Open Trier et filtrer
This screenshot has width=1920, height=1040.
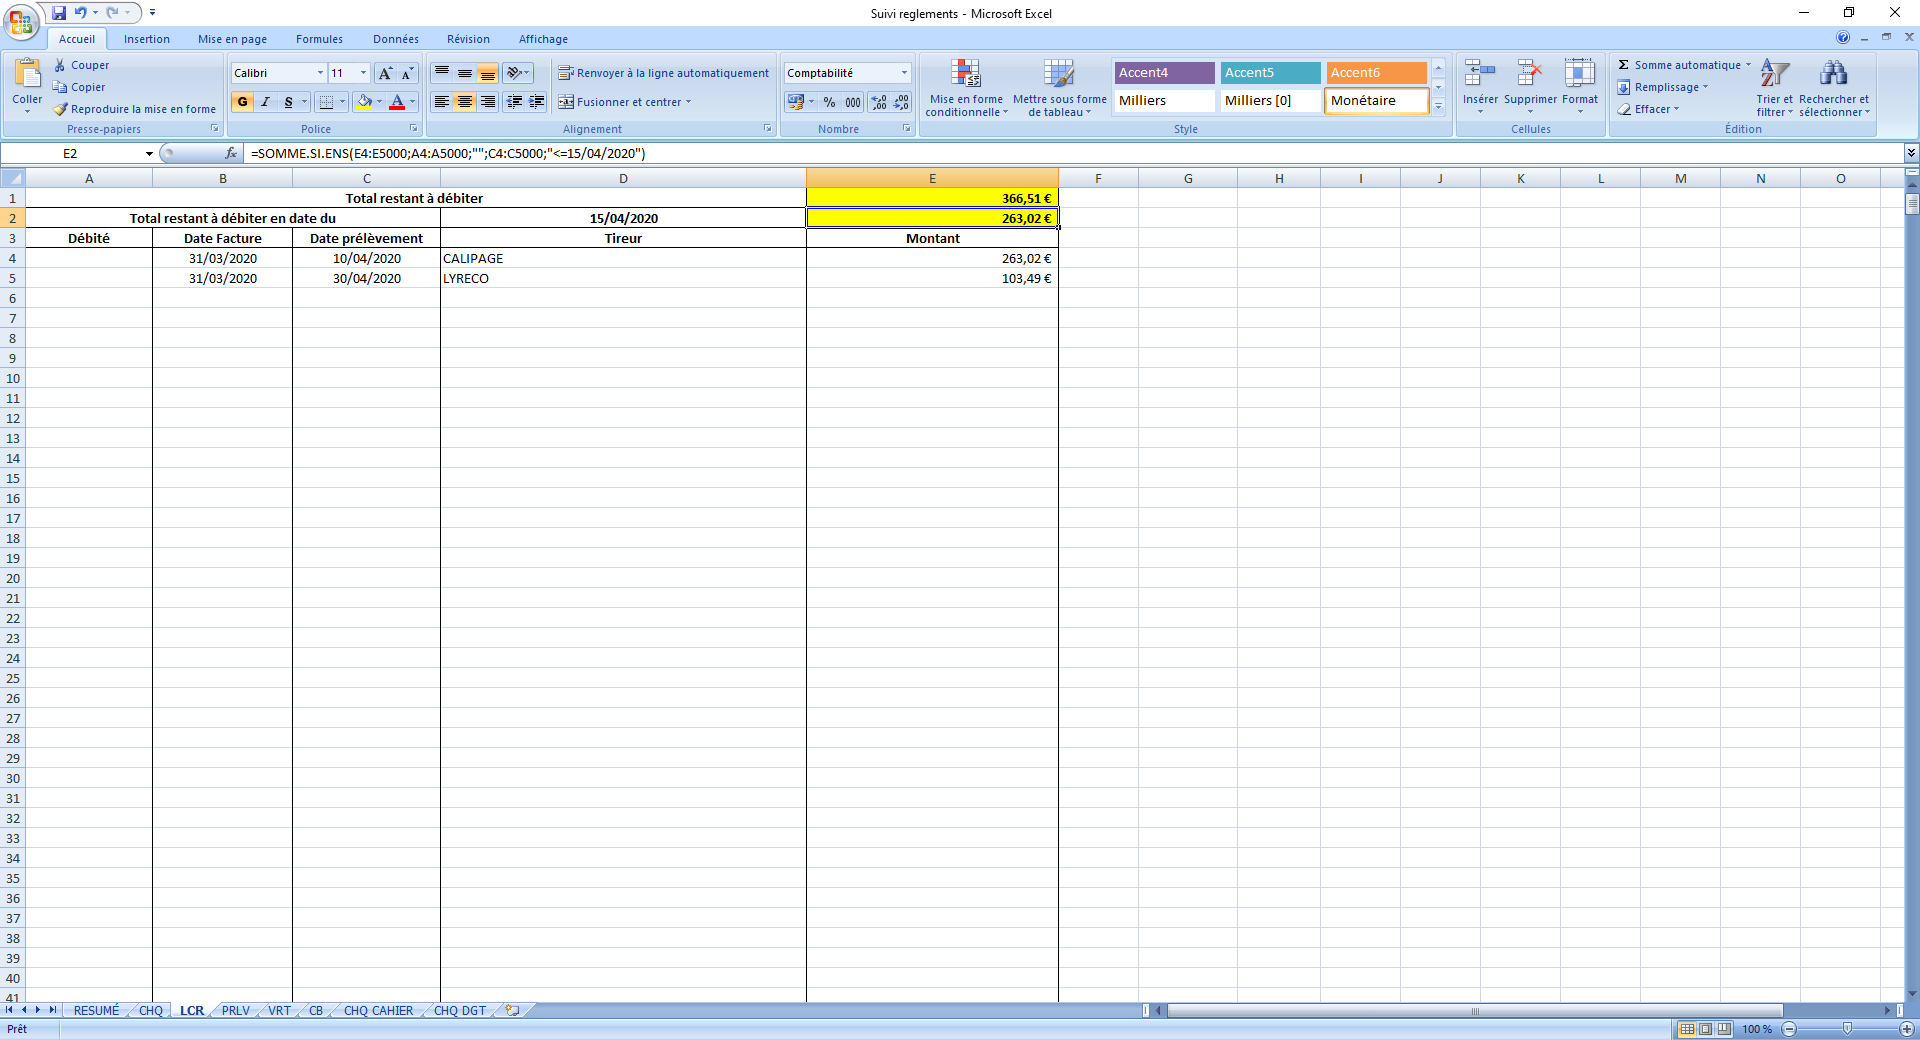pos(1774,88)
